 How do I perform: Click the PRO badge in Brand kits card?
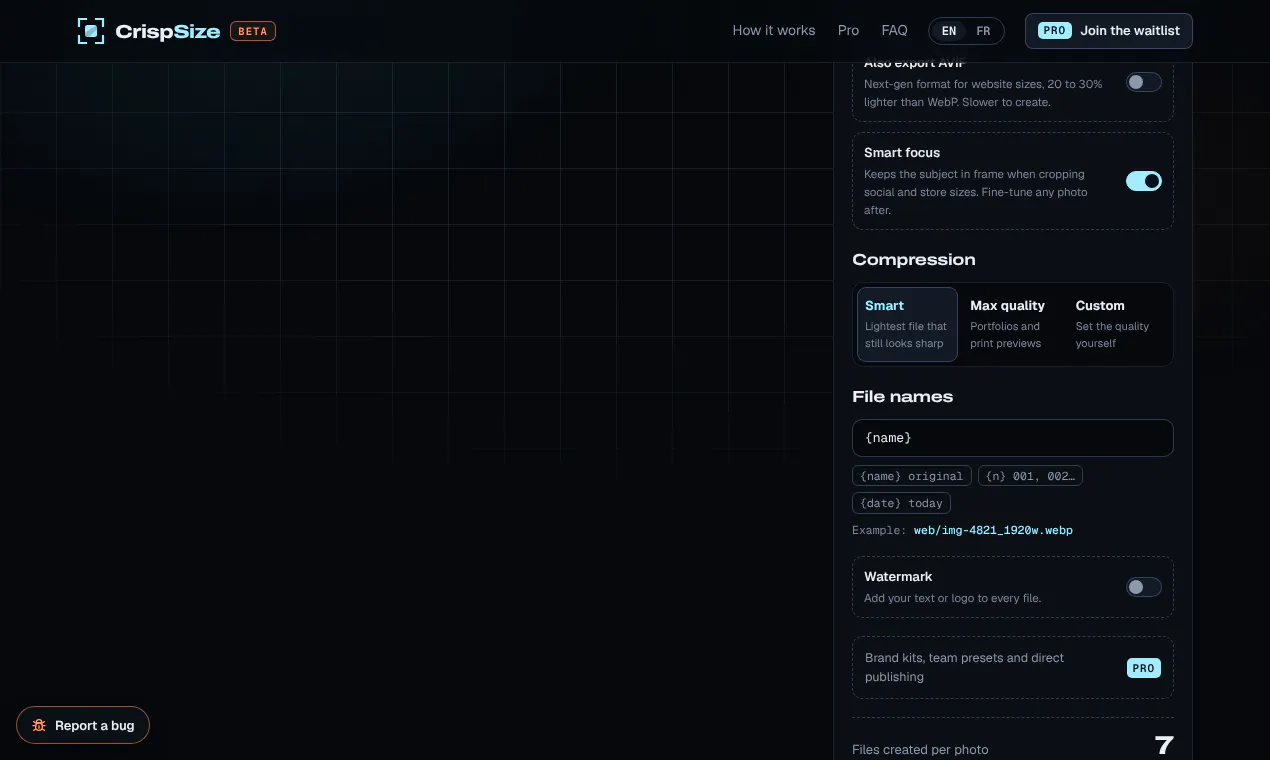(1144, 668)
